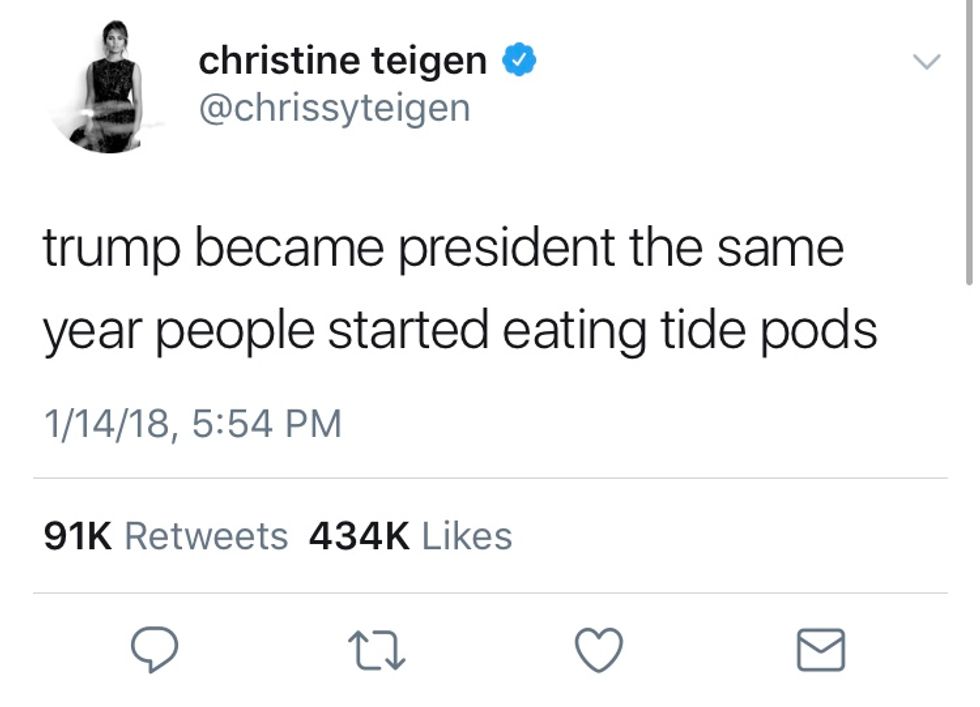The height and width of the screenshot is (707, 980).
Task: View who liked via the Likes label
Action: (467, 537)
